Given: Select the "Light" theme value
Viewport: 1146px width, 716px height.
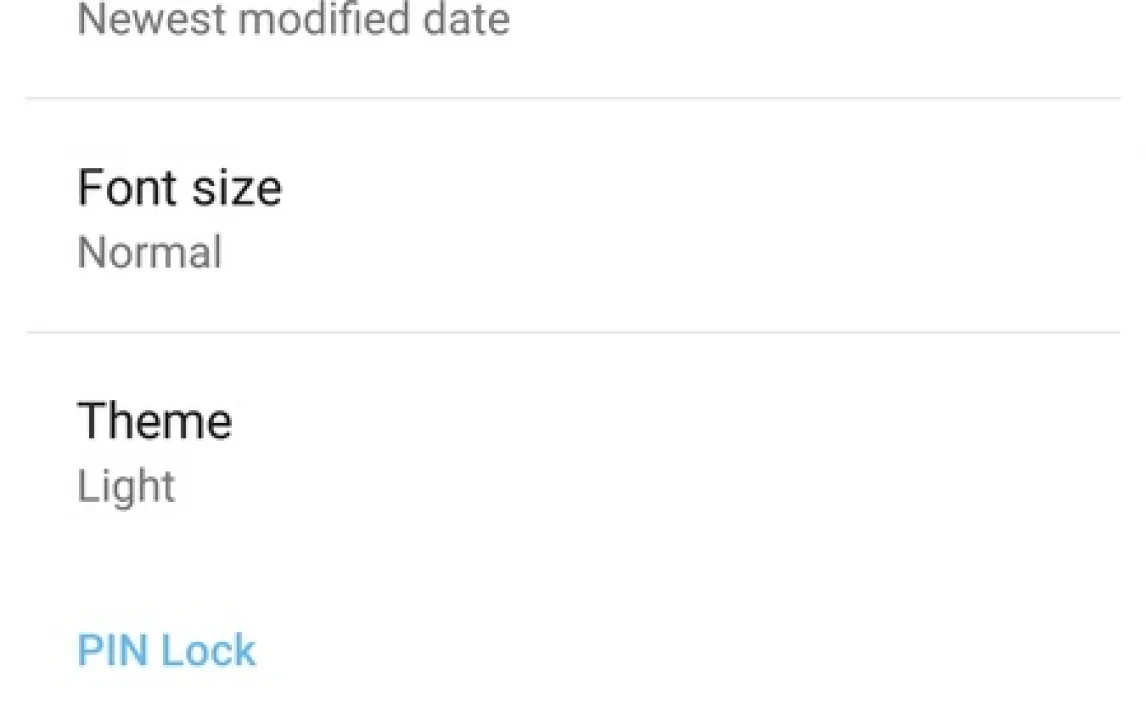Looking at the screenshot, I should point(126,487).
